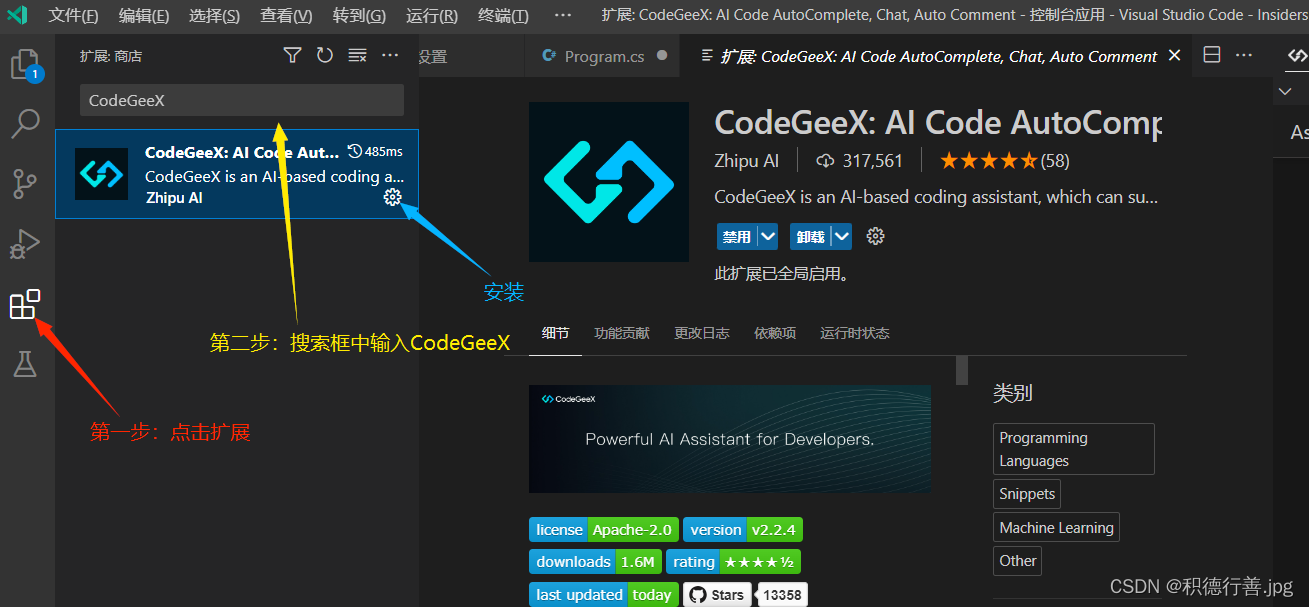Open the View menu
This screenshot has height=607, width=1309.
(286, 16)
